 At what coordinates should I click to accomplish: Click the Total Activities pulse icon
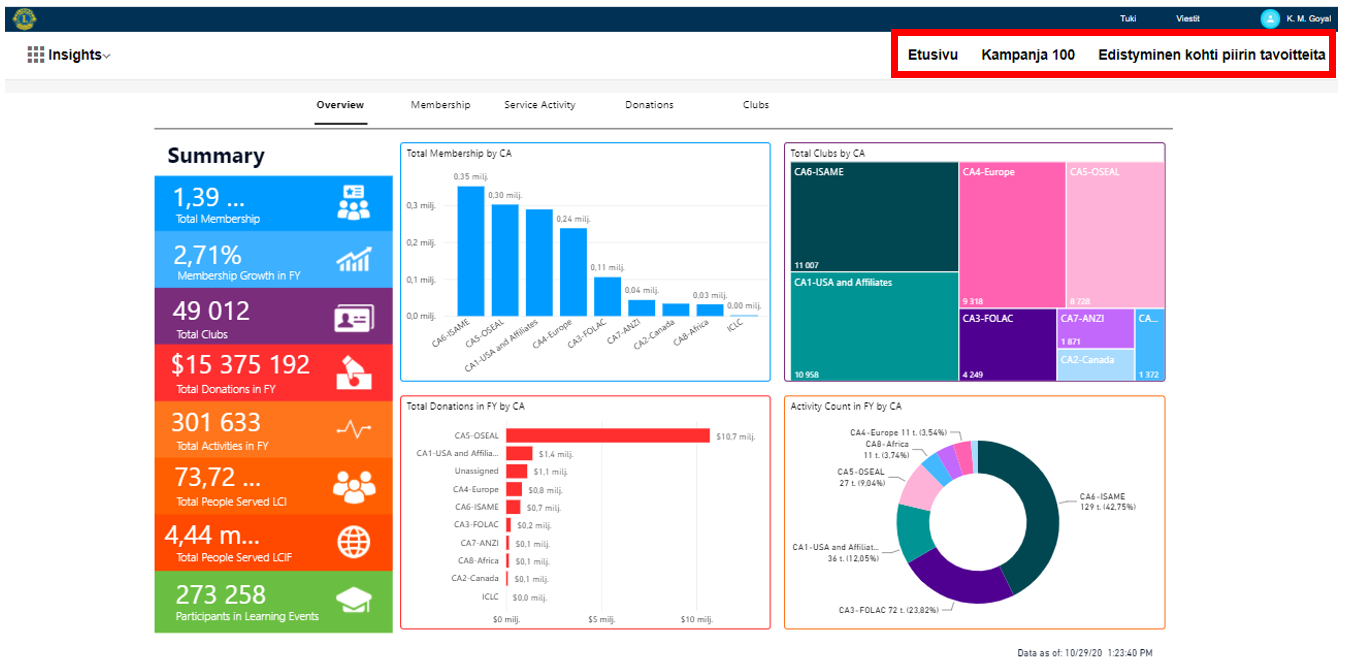pos(353,430)
